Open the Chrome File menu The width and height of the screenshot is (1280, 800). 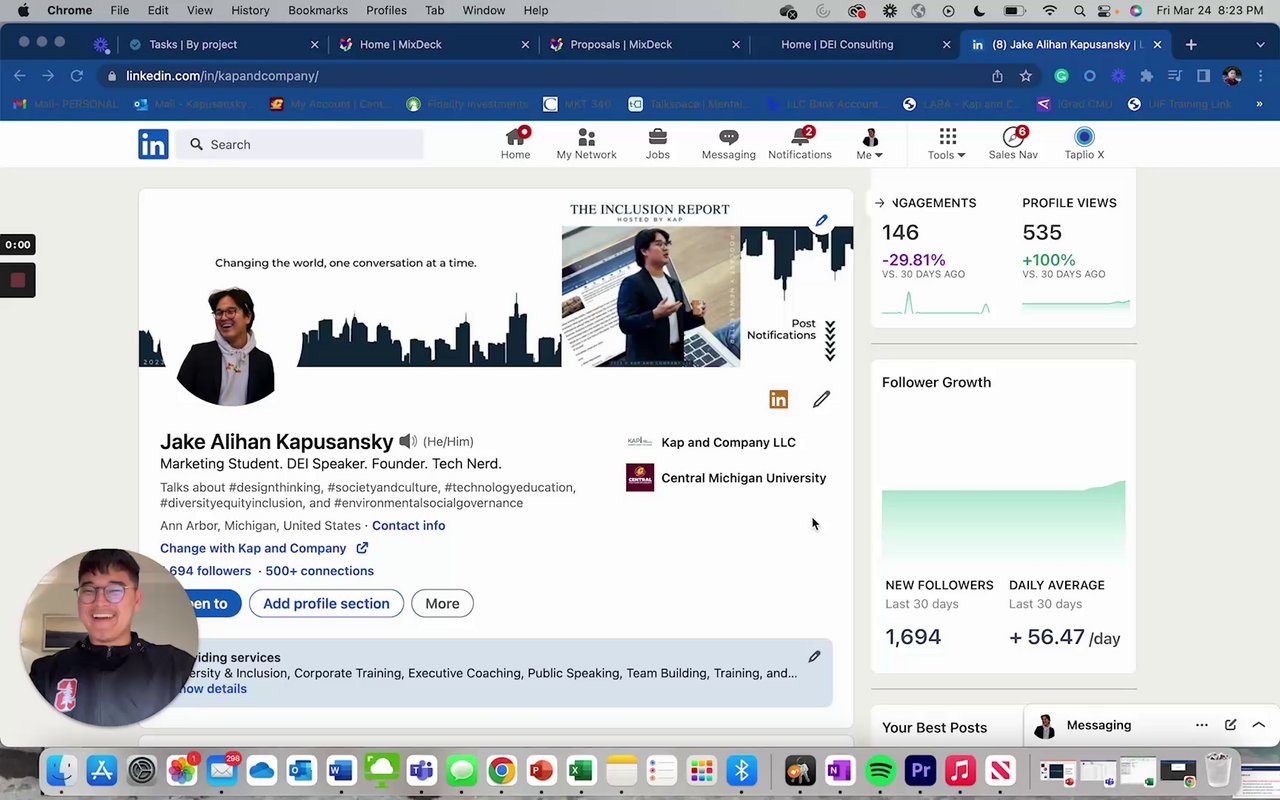click(x=119, y=11)
